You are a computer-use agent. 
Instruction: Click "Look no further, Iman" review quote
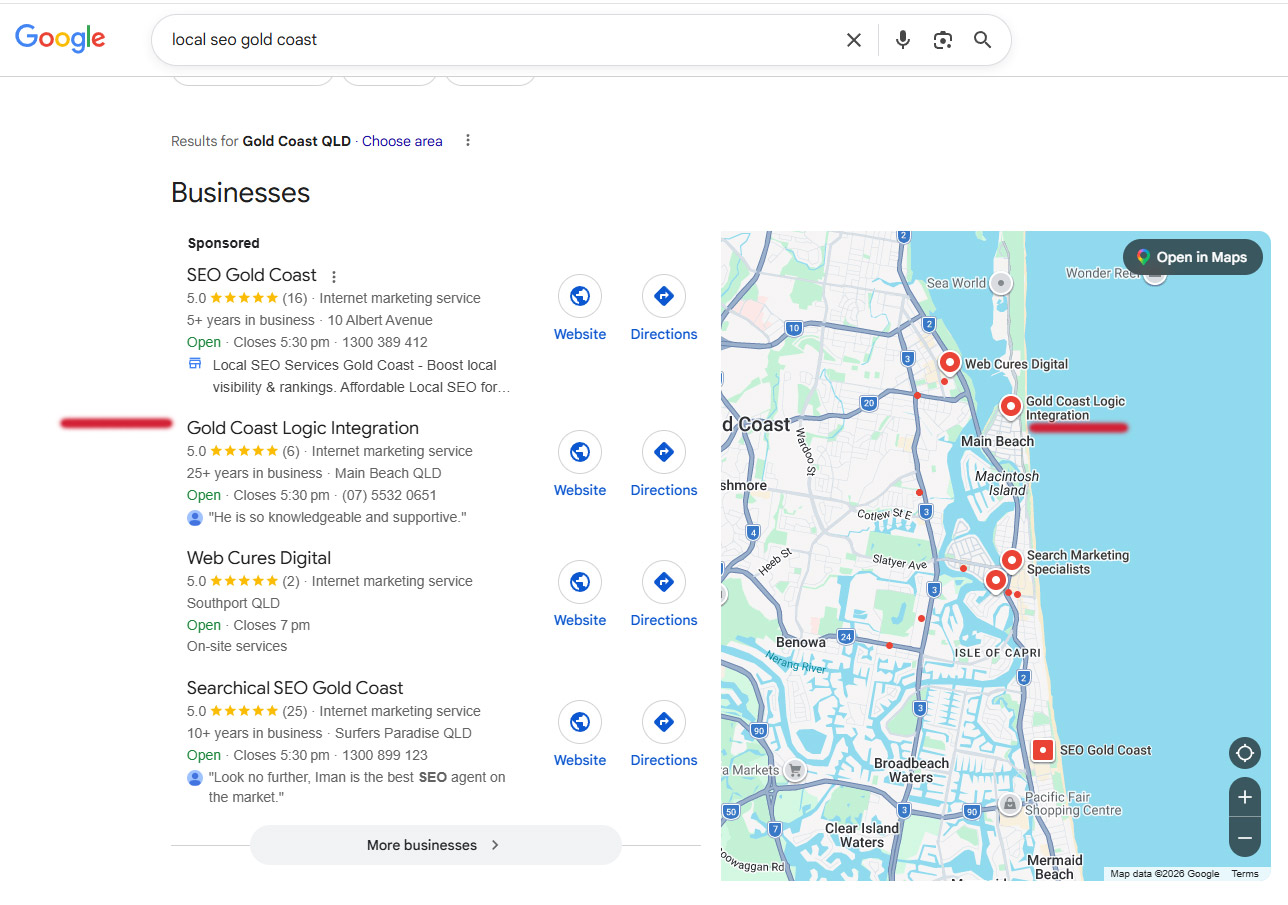(357, 787)
